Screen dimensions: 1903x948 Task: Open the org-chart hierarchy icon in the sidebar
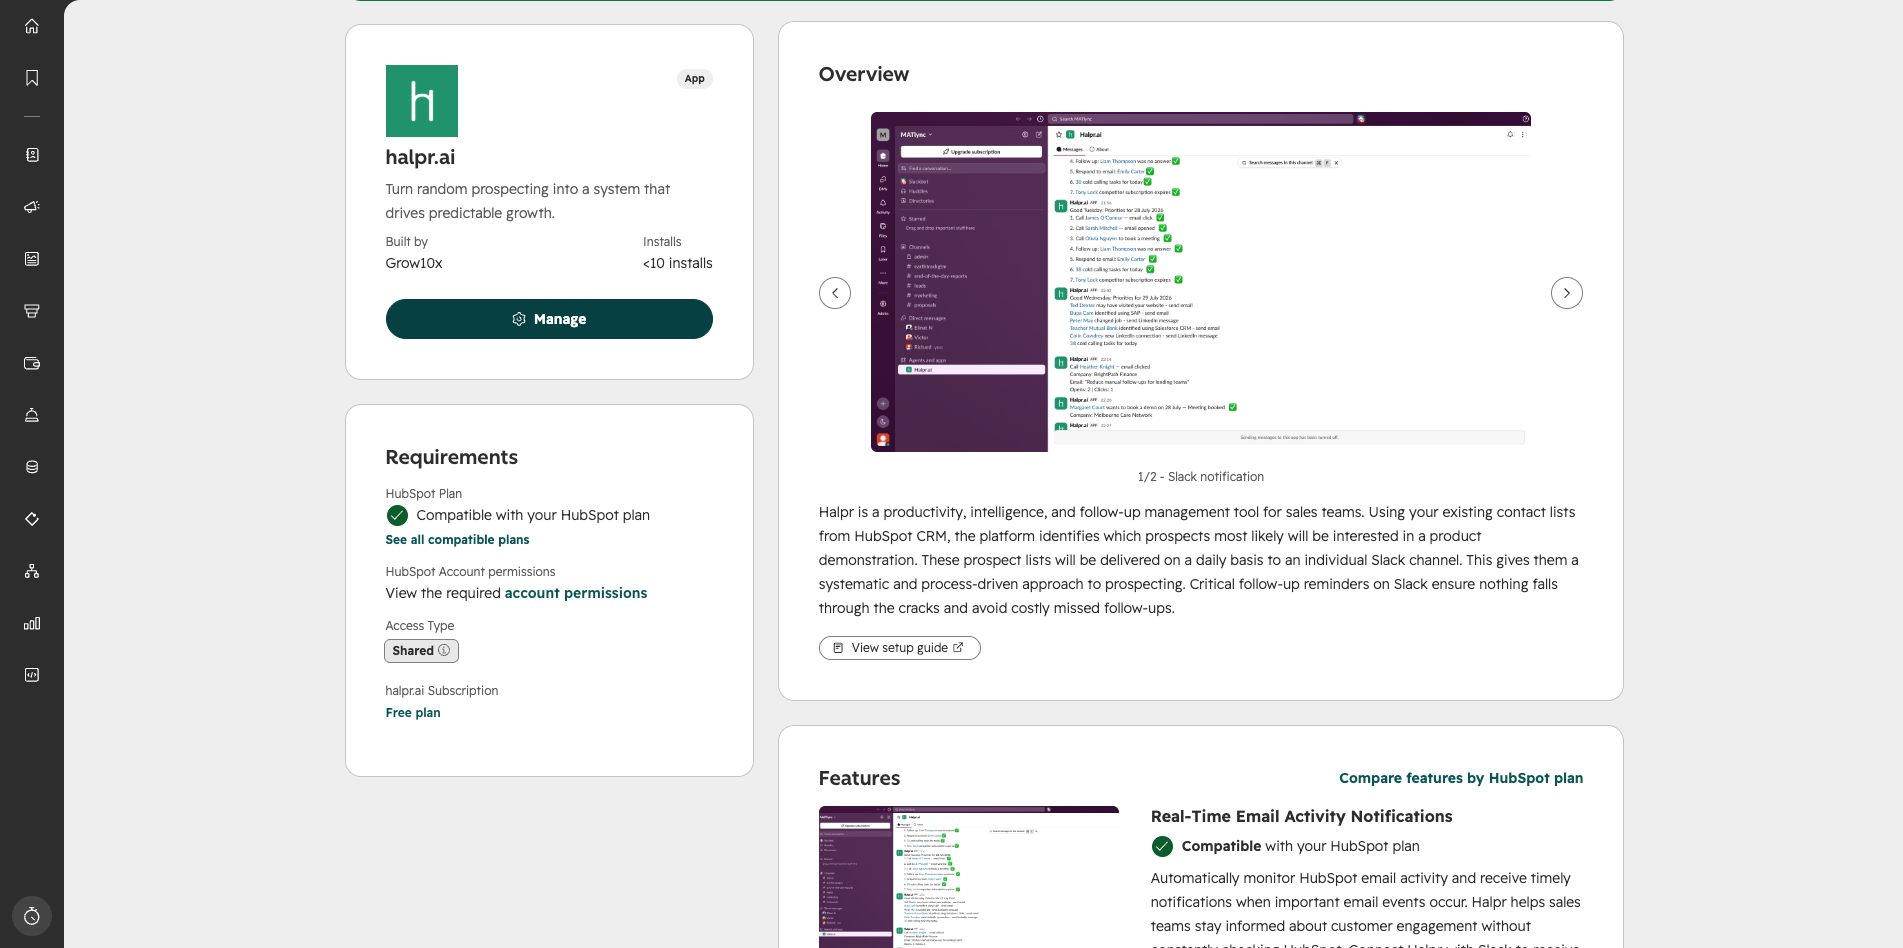32,571
